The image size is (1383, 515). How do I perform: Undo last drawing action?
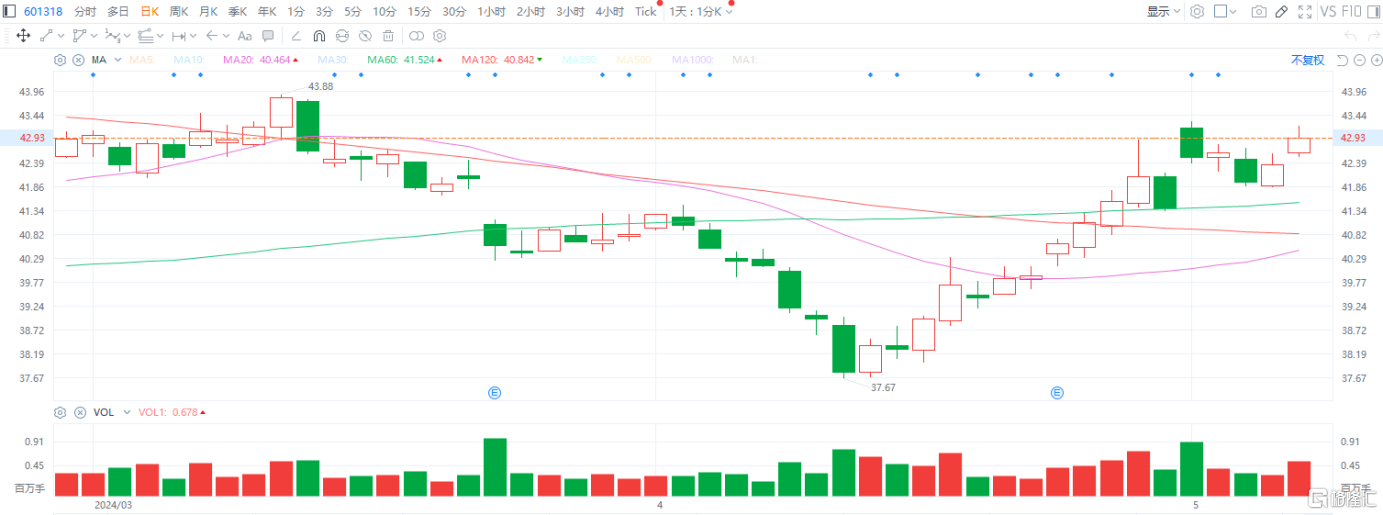point(1351,36)
